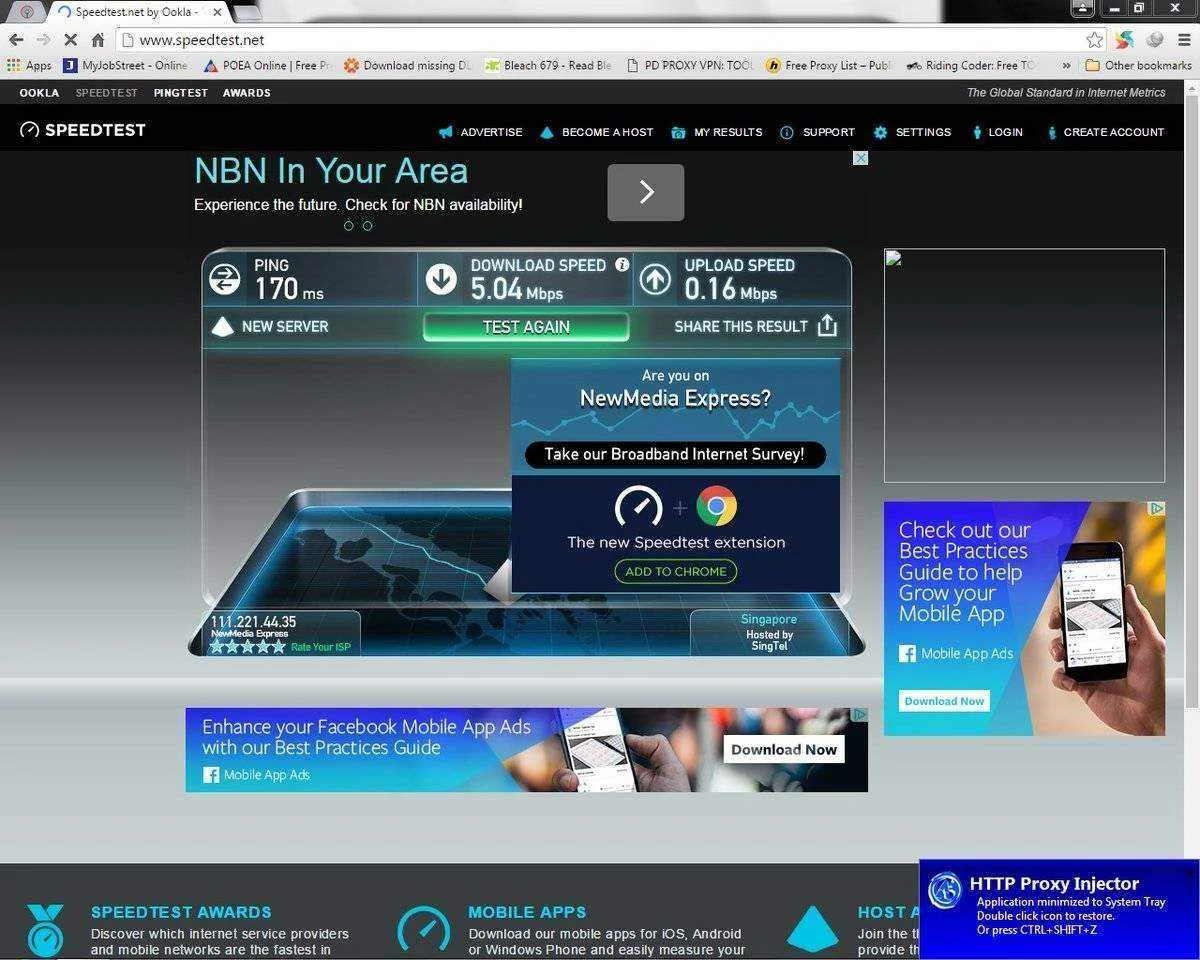Open Riding Coder bookmark

[969, 66]
